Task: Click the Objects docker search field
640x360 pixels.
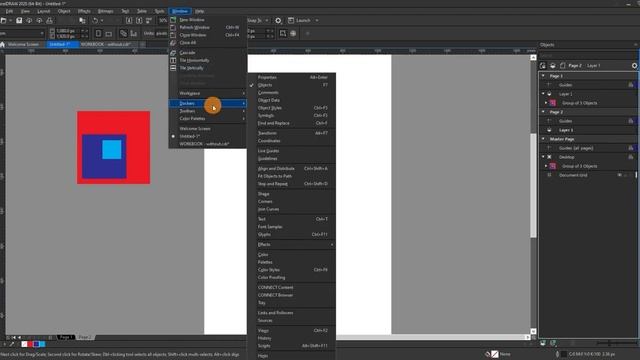Action: click(587, 55)
